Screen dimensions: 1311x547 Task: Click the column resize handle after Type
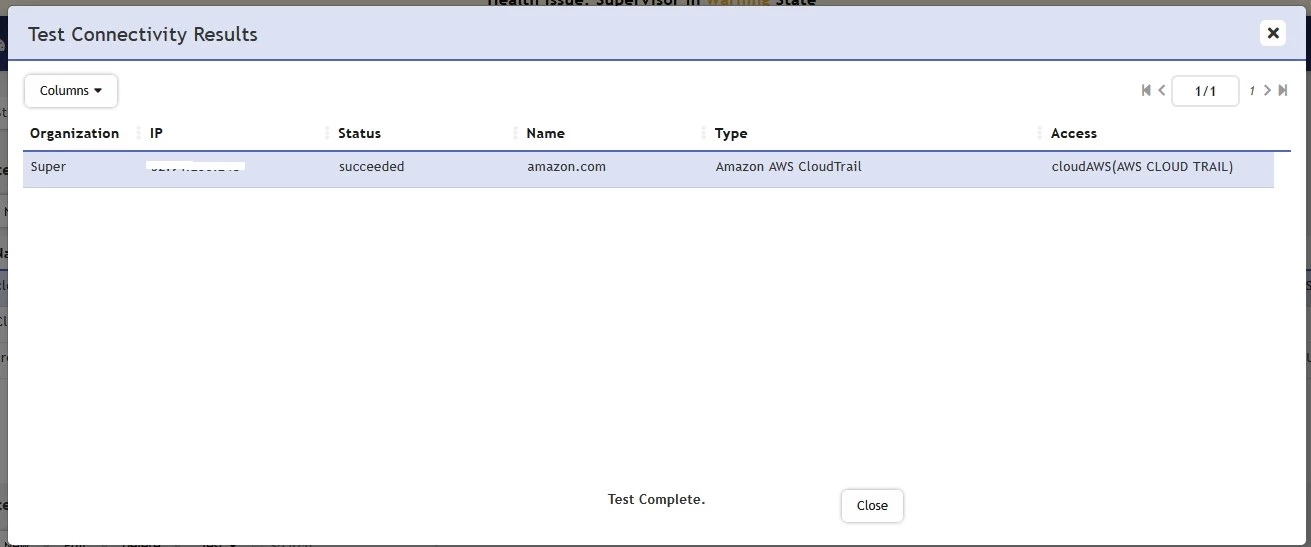pyautogui.click(x=1040, y=133)
